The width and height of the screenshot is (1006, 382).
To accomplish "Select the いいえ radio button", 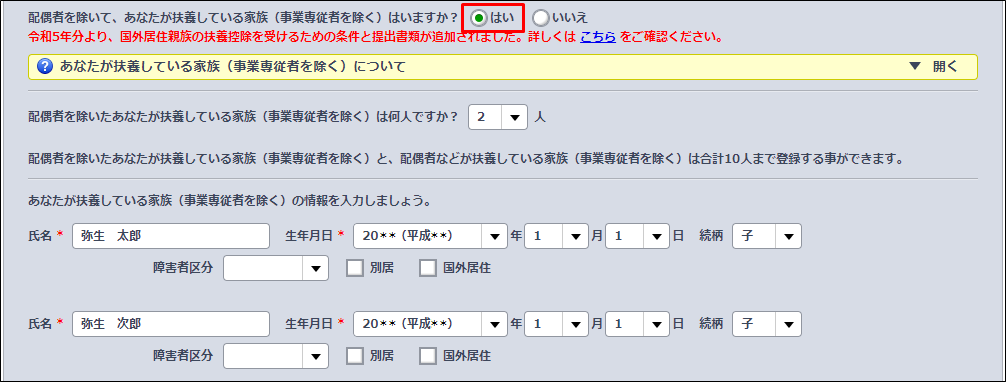I will pos(540,17).
